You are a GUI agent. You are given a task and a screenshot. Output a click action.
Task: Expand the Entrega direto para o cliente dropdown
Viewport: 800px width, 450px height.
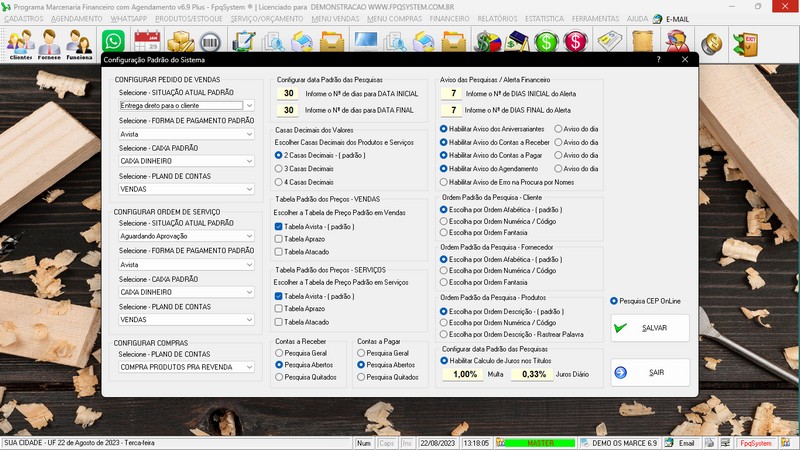(x=249, y=106)
